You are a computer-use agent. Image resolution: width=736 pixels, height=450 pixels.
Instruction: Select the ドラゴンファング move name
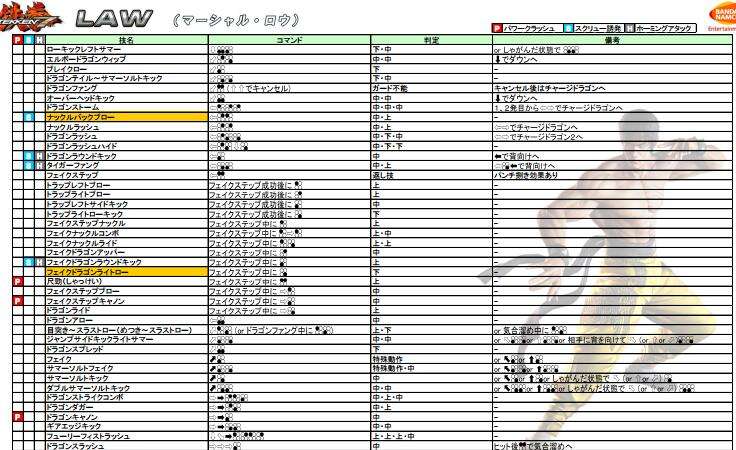71,88
